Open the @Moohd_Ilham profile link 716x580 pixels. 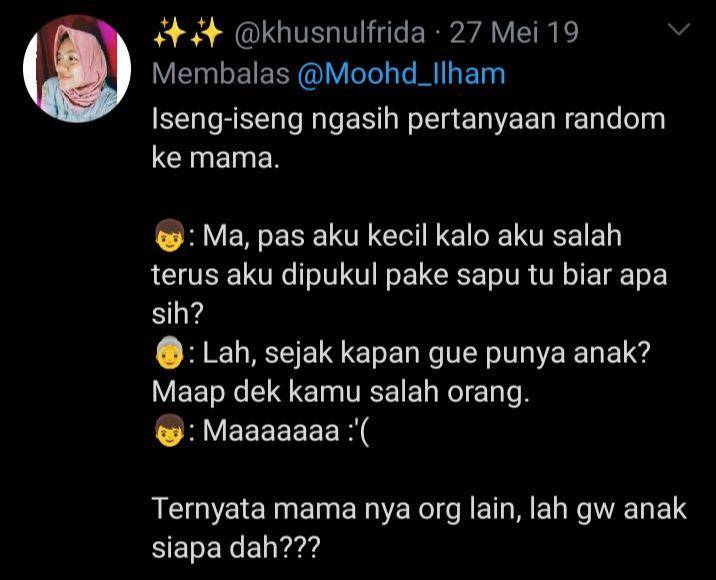pos(401,74)
